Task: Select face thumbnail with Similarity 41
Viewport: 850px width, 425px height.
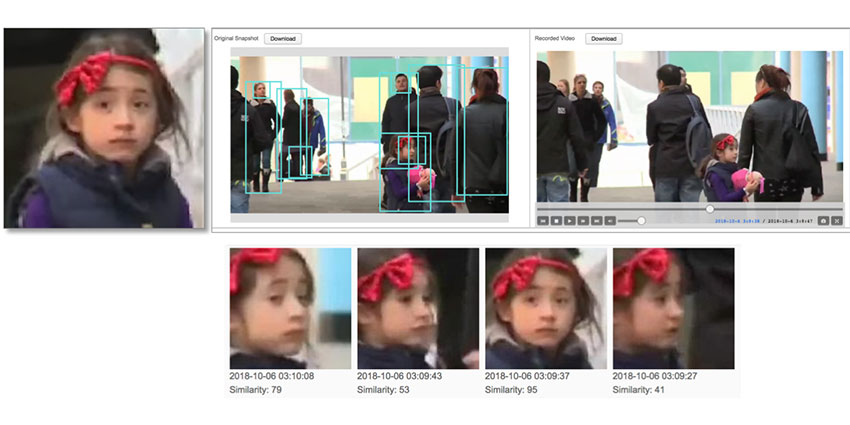Action: tap(674, 308)
